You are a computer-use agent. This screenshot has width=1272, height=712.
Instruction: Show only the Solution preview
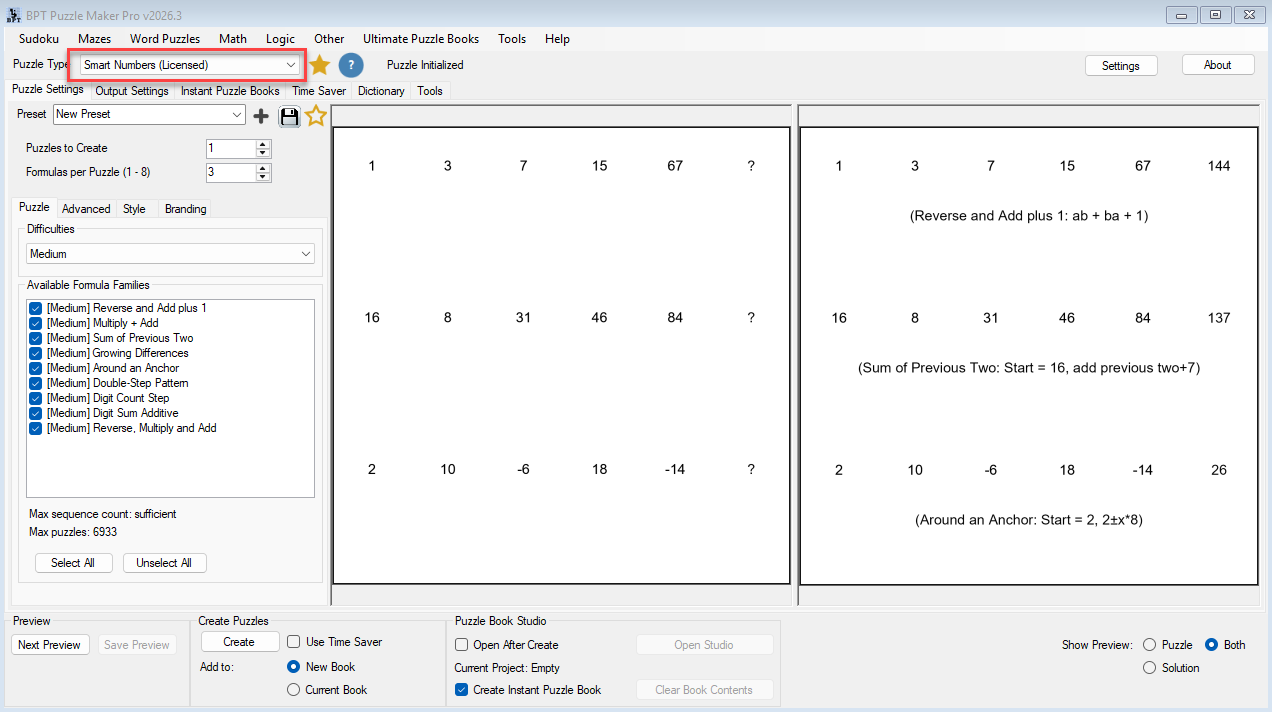point(1149,668)
